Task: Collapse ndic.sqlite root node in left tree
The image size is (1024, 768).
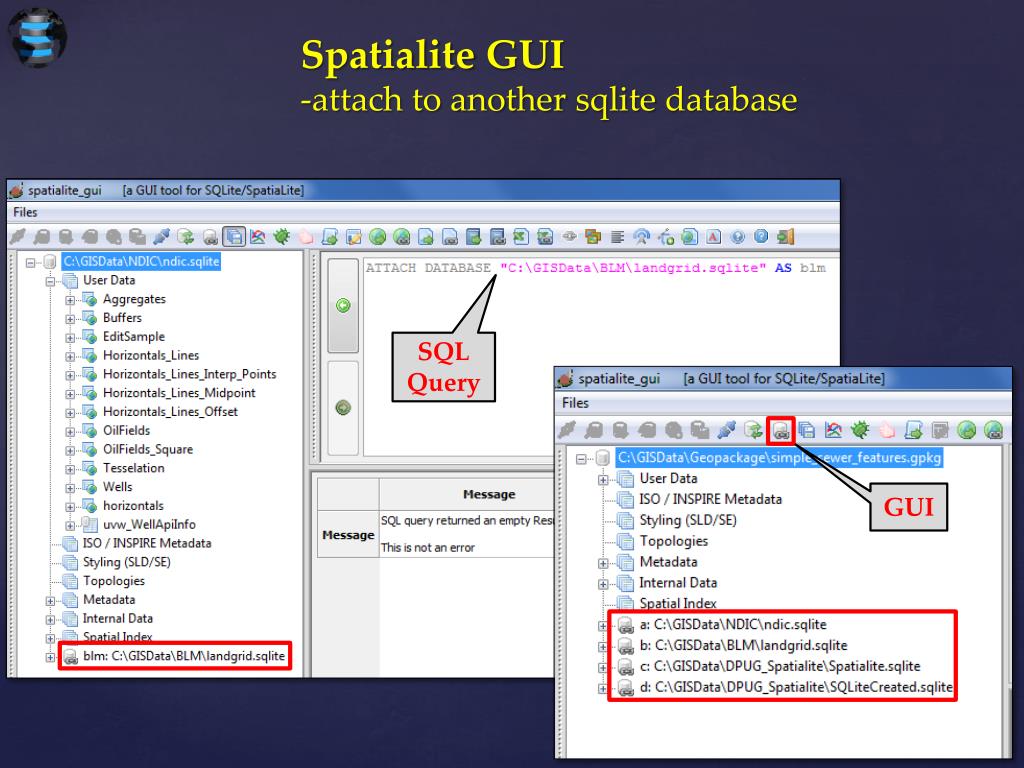Action: tap(30, 263)
